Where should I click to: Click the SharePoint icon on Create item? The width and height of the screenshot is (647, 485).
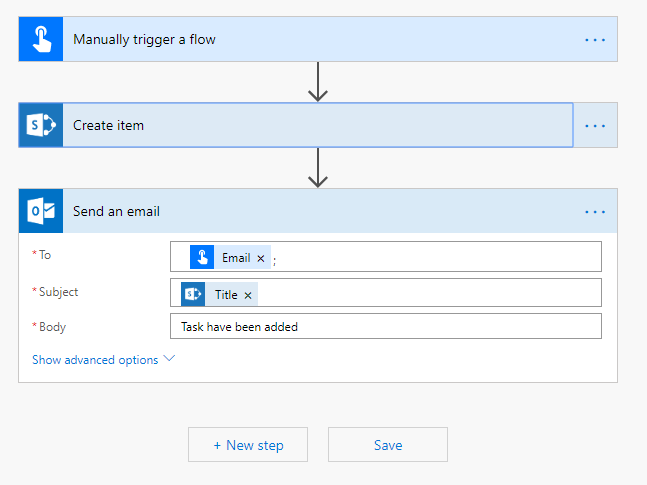[41, 125]
